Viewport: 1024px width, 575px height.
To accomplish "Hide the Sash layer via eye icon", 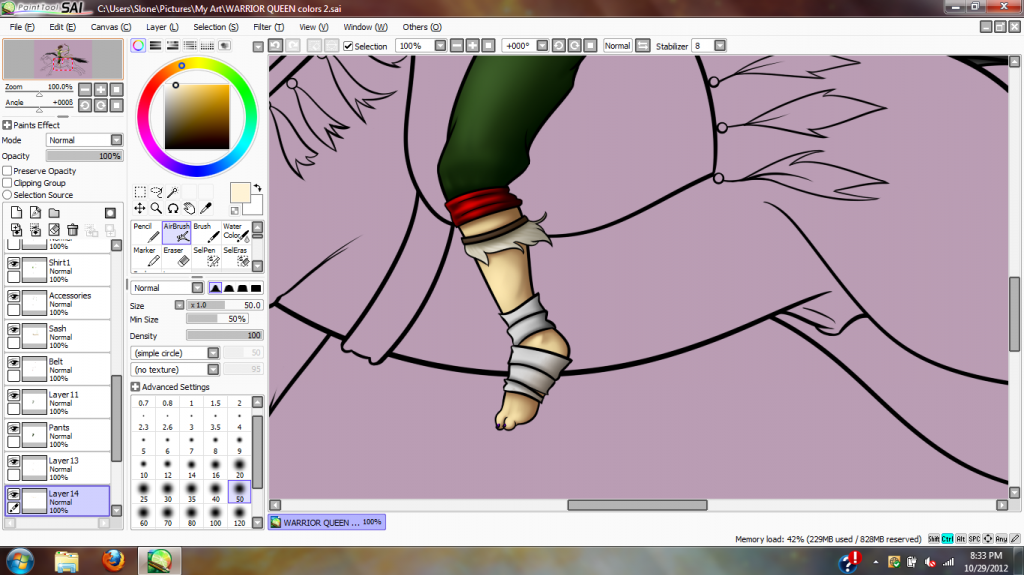I will point(14,328).
